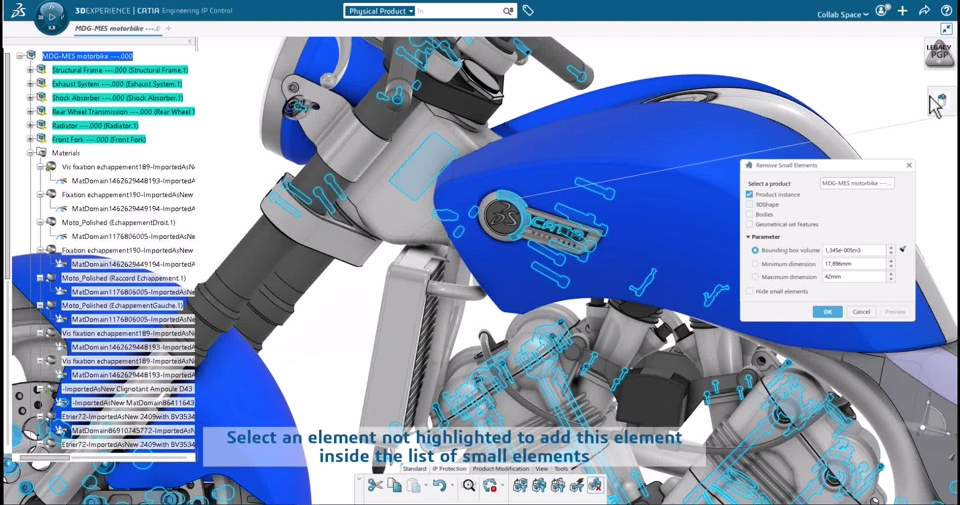
Task: Select the MDG-MES motorbike document tab
Action: pos(117,28)
